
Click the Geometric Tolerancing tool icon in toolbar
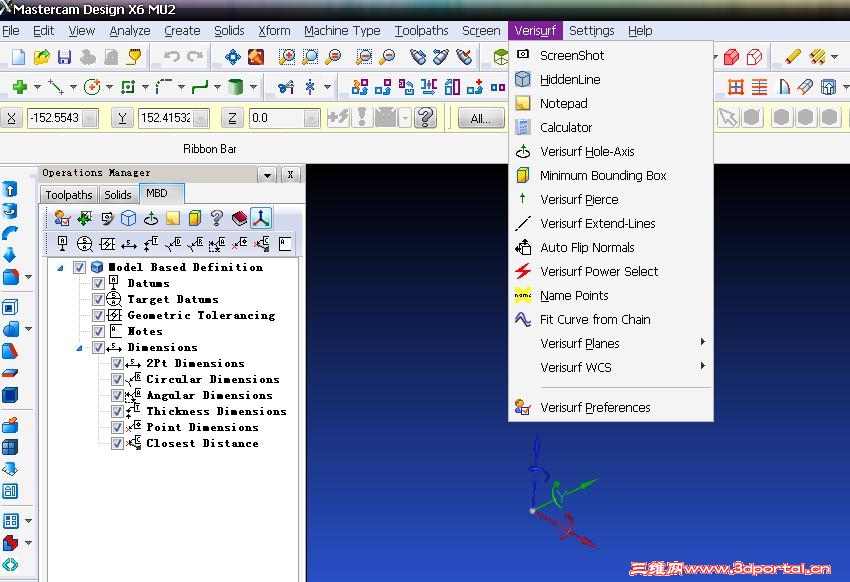pyautogui.click(x=107, y=244)
